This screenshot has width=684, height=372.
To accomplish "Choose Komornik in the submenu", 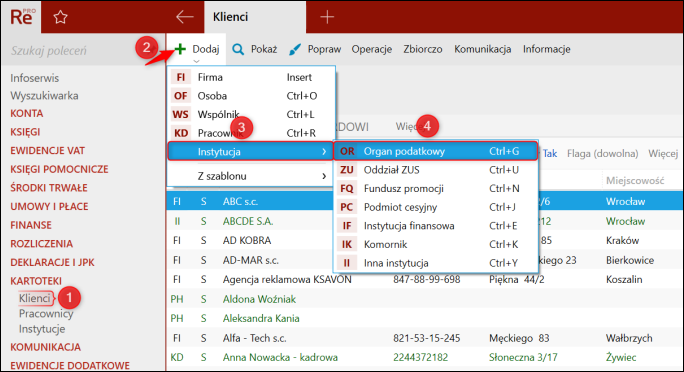I will 436,244.
